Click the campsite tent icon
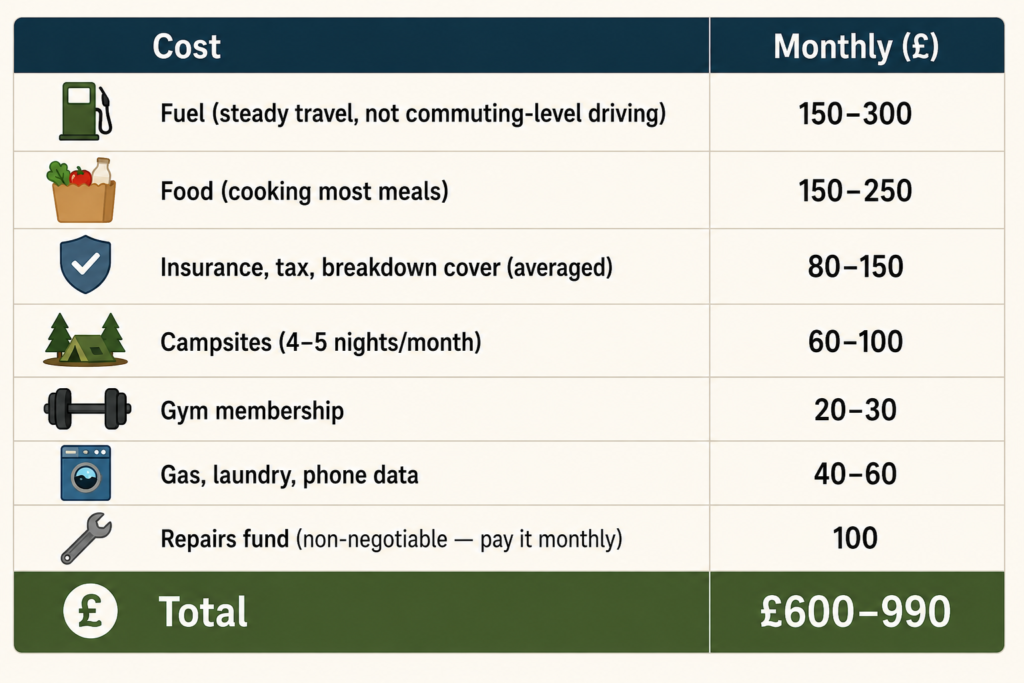This screenshot has height=683, width=1024. [x=86, y=340]
